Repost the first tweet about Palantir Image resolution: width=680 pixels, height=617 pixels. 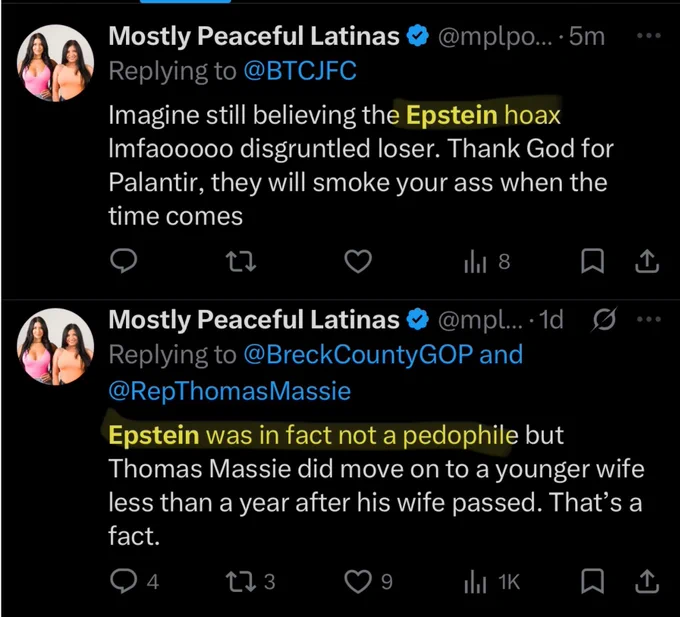point(241,262)
